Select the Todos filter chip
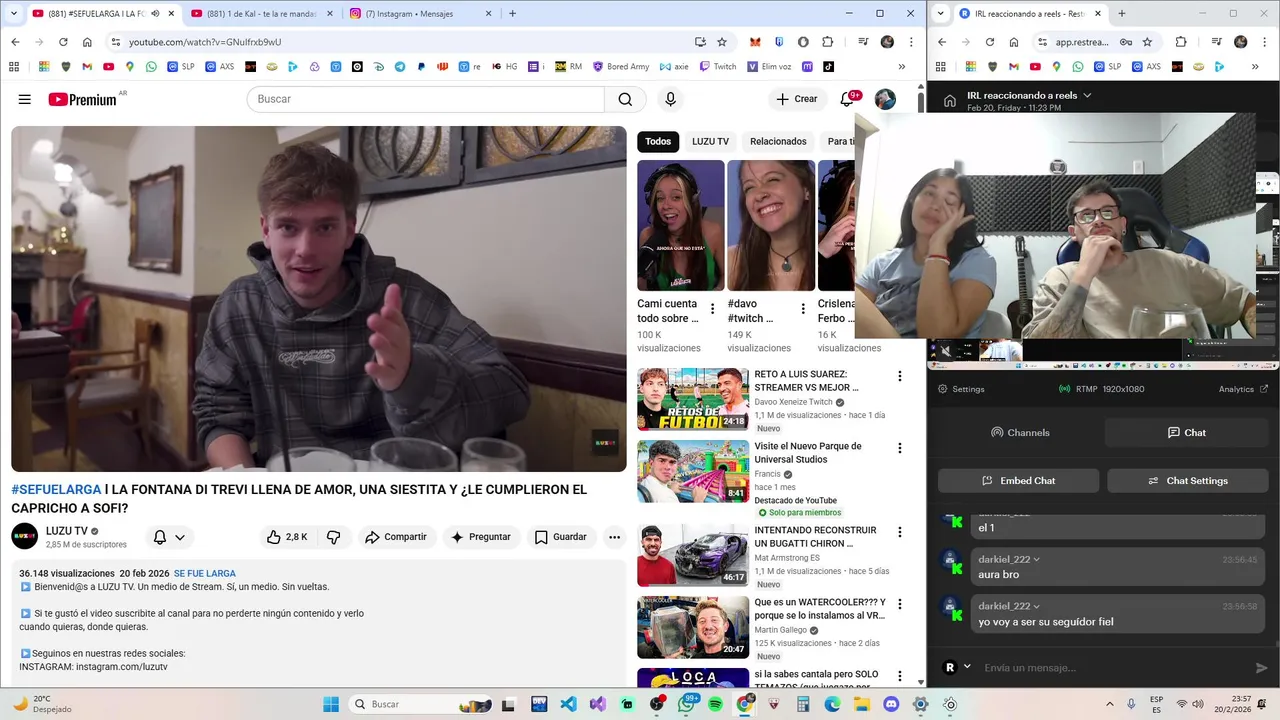1280x720 pixels. [x=658, y=141]
